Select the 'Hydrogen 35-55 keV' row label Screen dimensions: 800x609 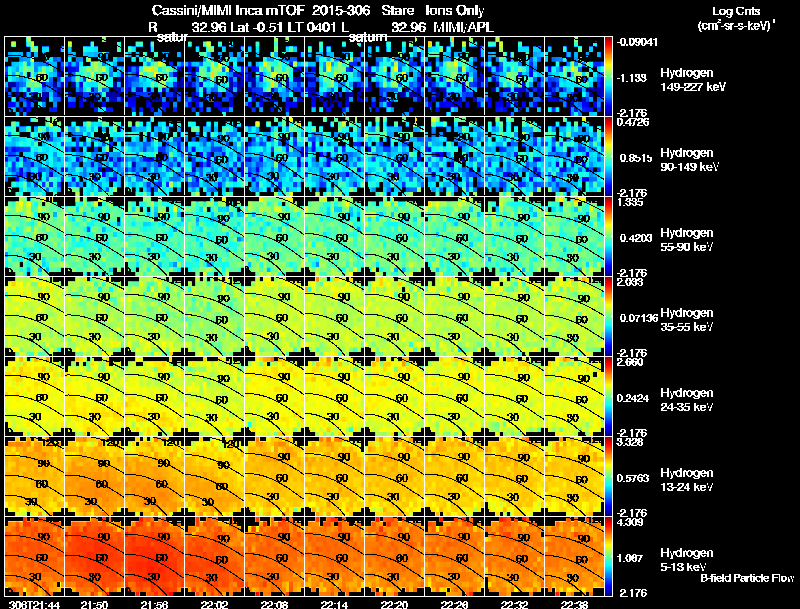[687, 320]
